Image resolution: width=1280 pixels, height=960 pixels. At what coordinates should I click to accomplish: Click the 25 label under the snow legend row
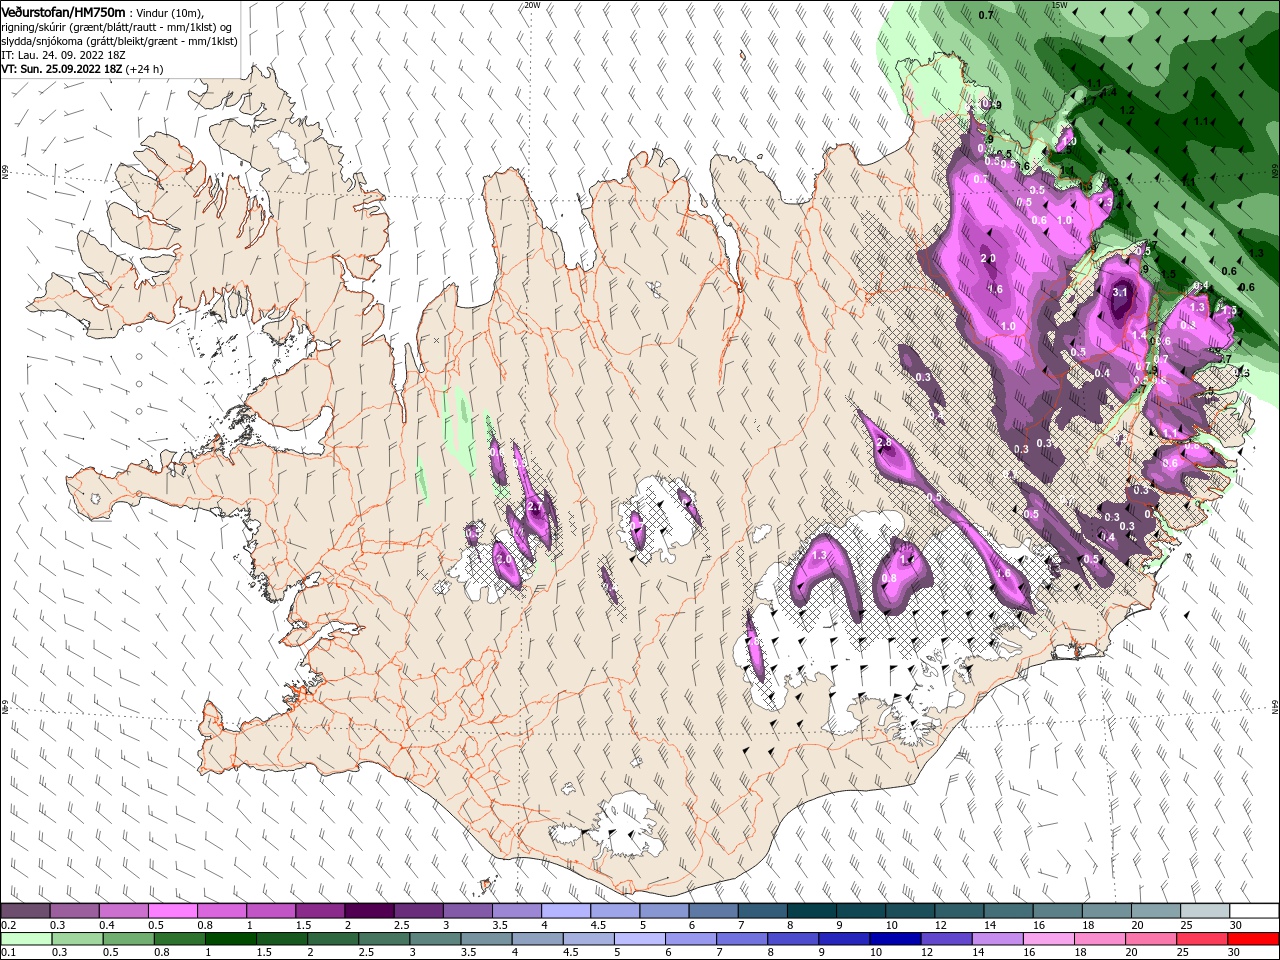click(x=1186, y=925)
